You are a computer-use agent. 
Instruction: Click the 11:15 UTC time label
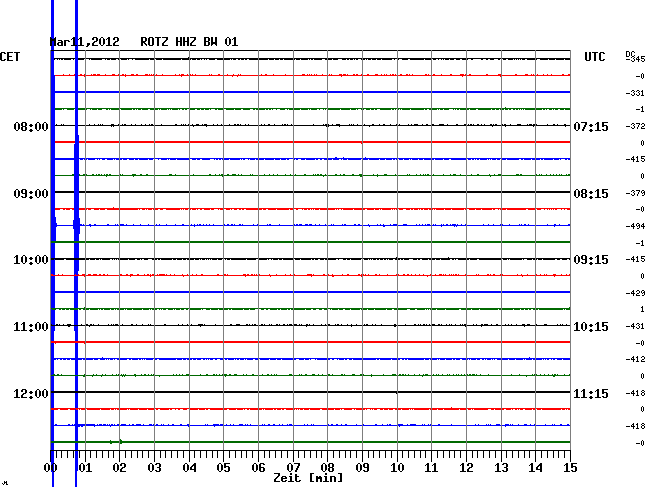[x=591, y=393]
